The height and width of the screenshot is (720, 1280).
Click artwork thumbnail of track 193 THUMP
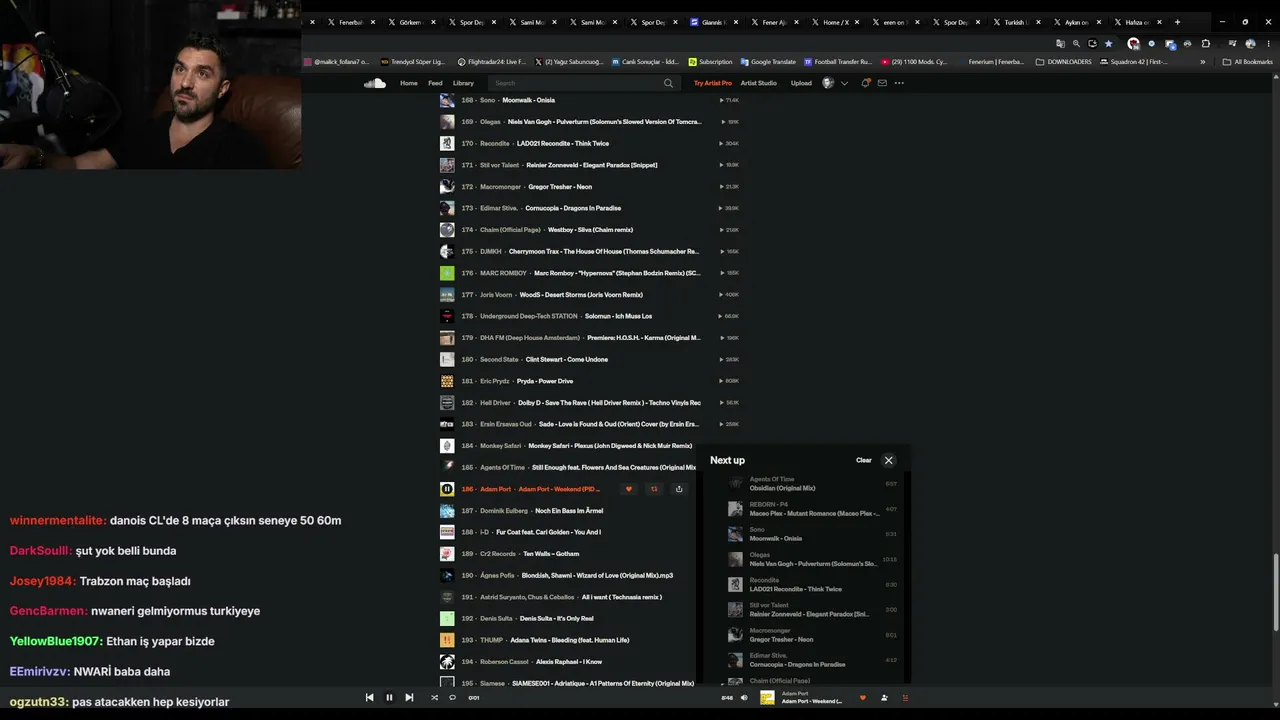tap(447, 640)
